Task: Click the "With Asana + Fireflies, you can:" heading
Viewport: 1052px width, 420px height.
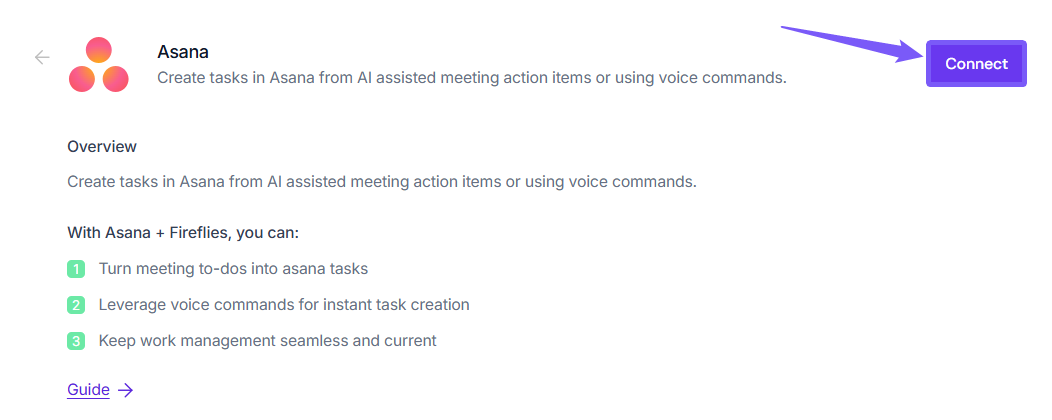Action: pos(183,233)
